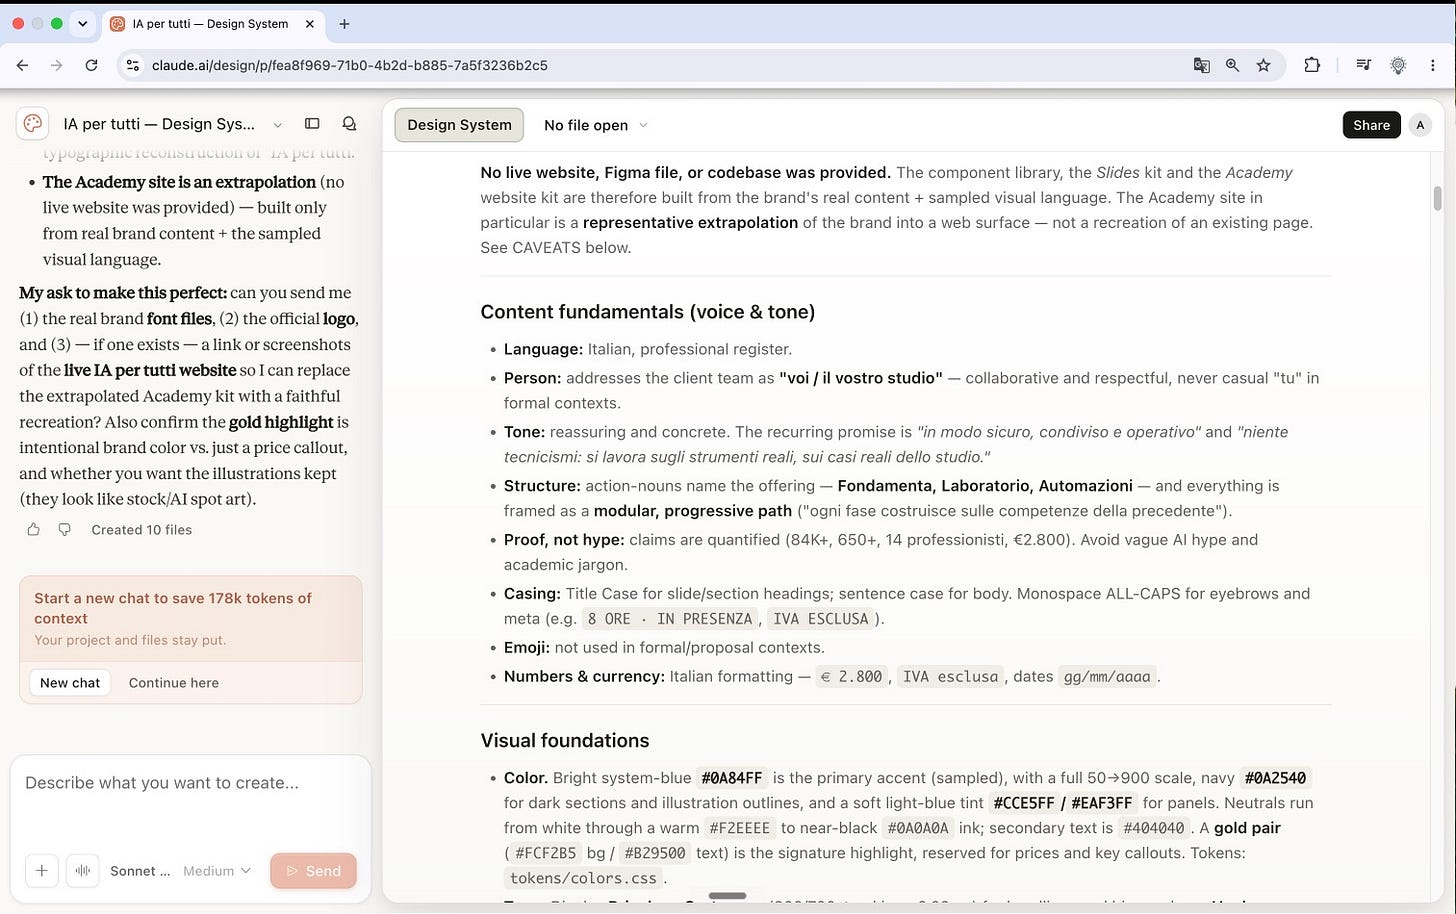The width and height of the screenshot is (1456, 914).
Task: Click the #0A0A0A ink color code
Action: (916, 828)
